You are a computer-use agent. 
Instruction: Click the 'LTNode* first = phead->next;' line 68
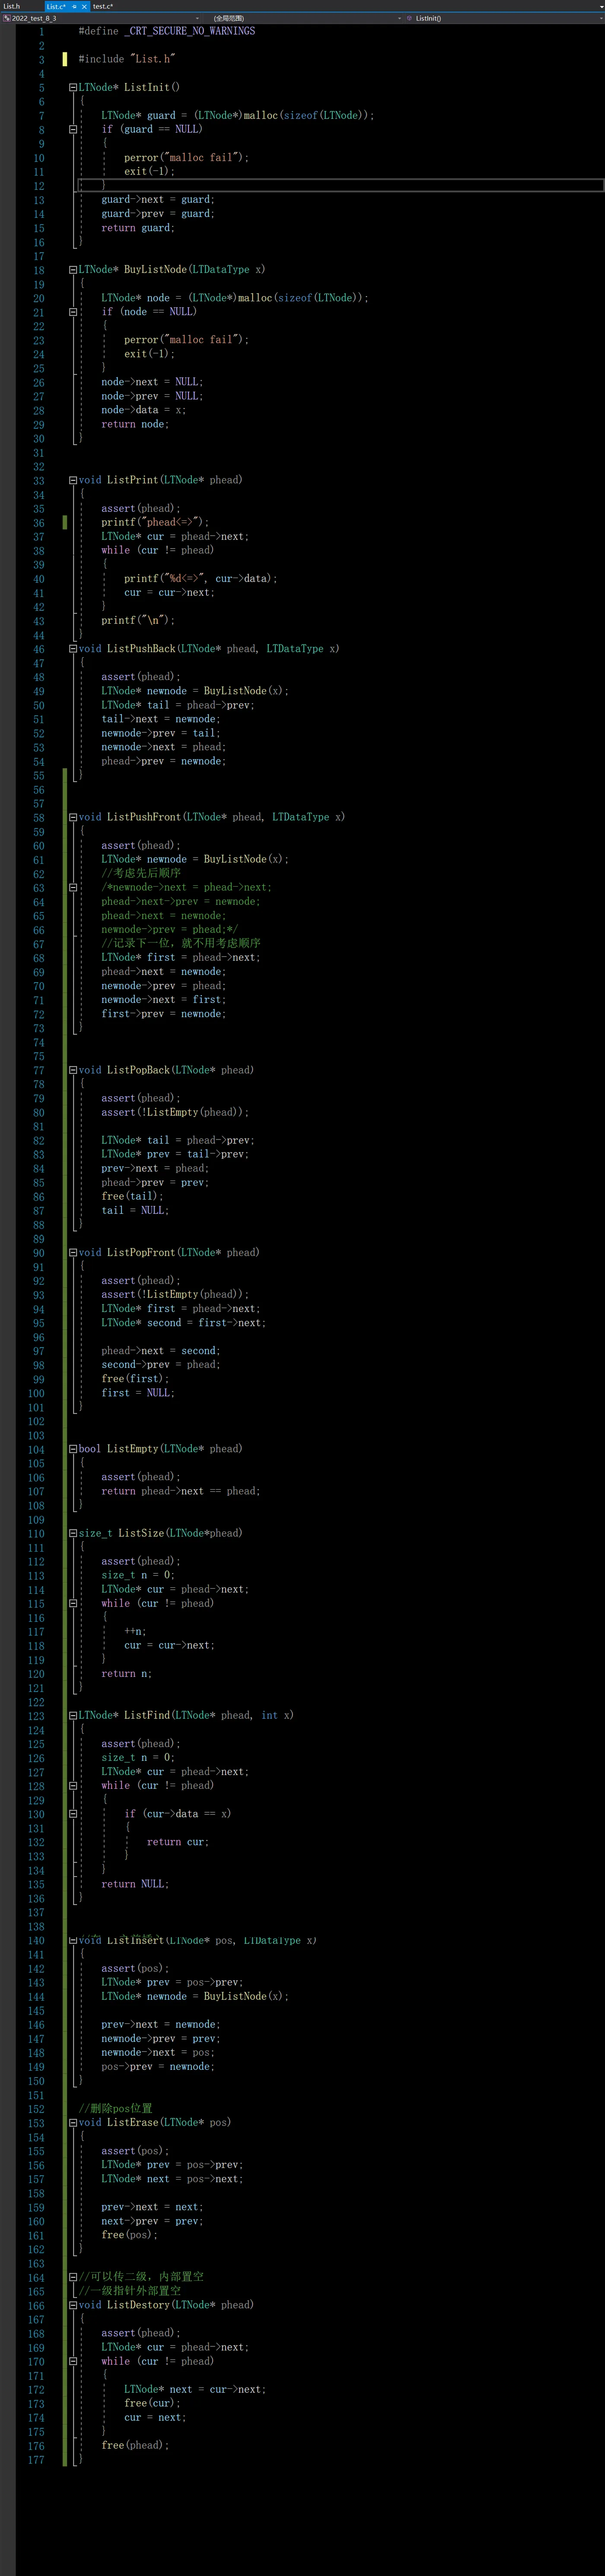click(x=181, y=957)
